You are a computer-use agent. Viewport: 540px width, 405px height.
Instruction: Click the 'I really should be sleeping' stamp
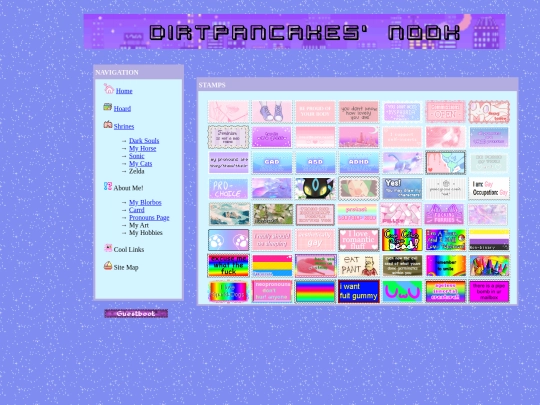272,240
